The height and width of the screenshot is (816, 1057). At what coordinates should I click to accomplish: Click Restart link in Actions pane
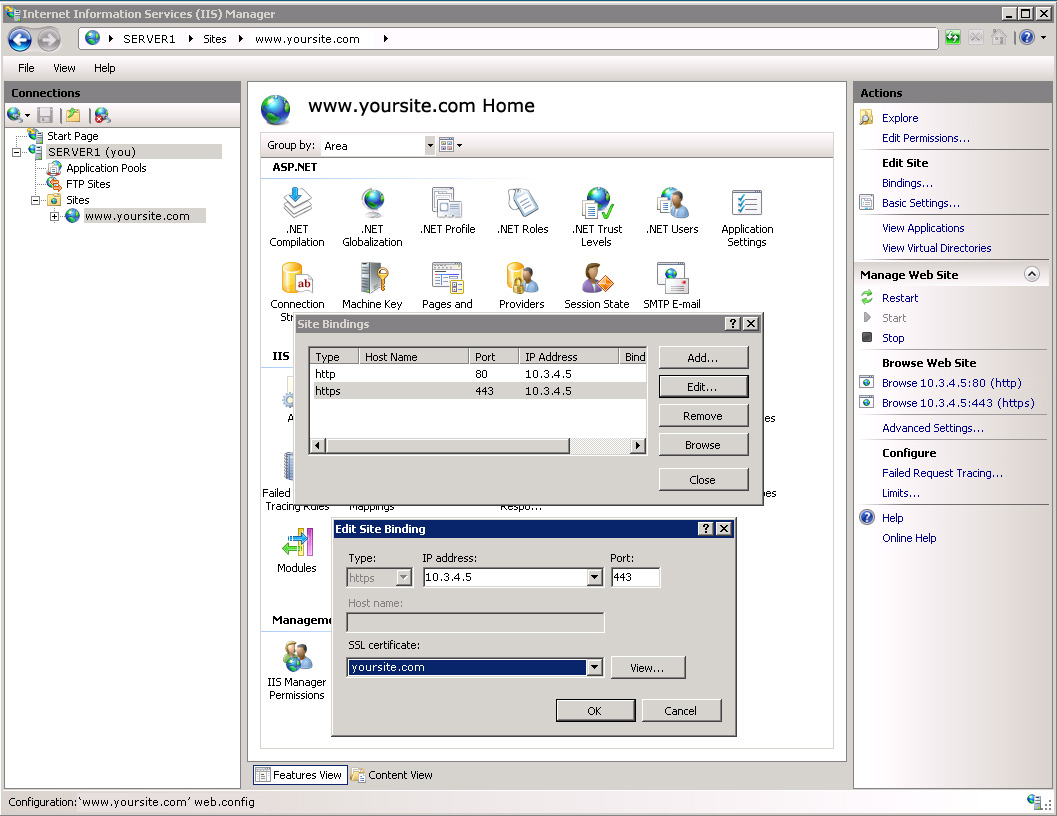pos(900,298)
